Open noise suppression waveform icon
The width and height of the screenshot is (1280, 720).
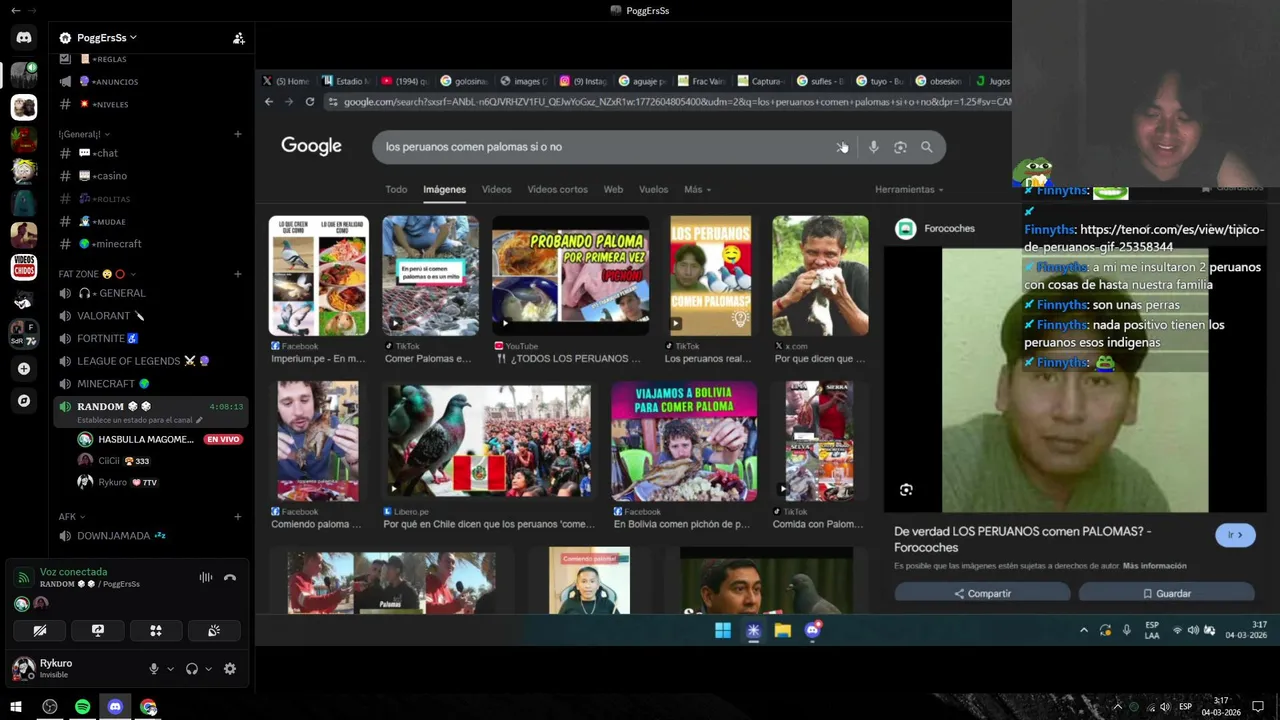click(205, 577)
